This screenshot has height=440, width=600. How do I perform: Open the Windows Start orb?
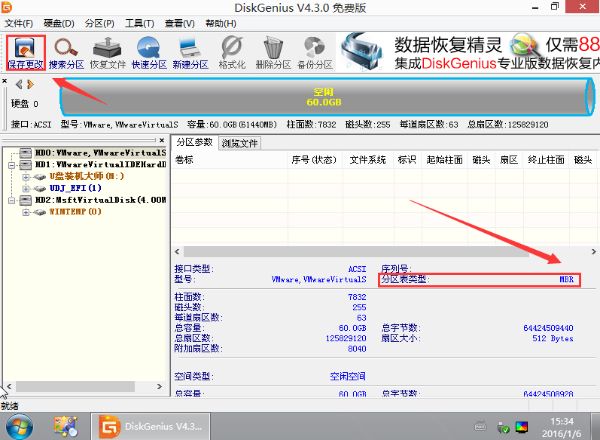tap(19, 426)
